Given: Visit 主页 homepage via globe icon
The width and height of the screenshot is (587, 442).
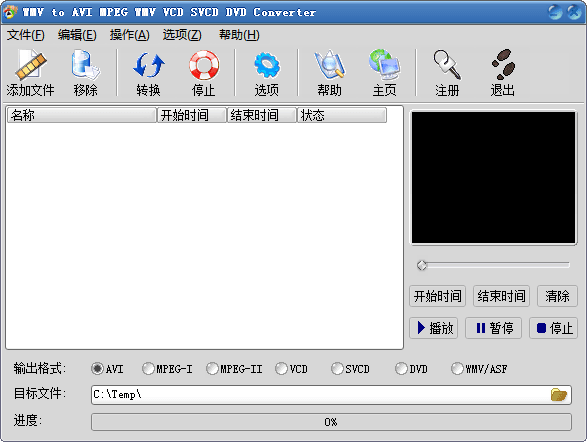Looking at the screenshot, I should 384,65.
